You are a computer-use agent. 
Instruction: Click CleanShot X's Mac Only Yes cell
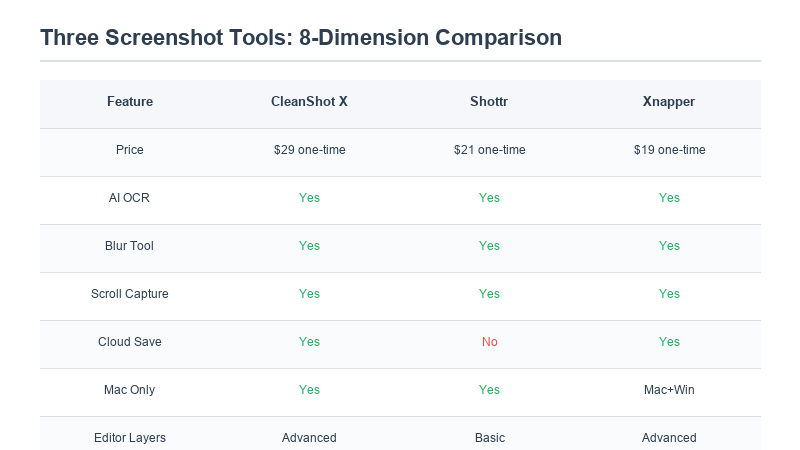[309, 389]
